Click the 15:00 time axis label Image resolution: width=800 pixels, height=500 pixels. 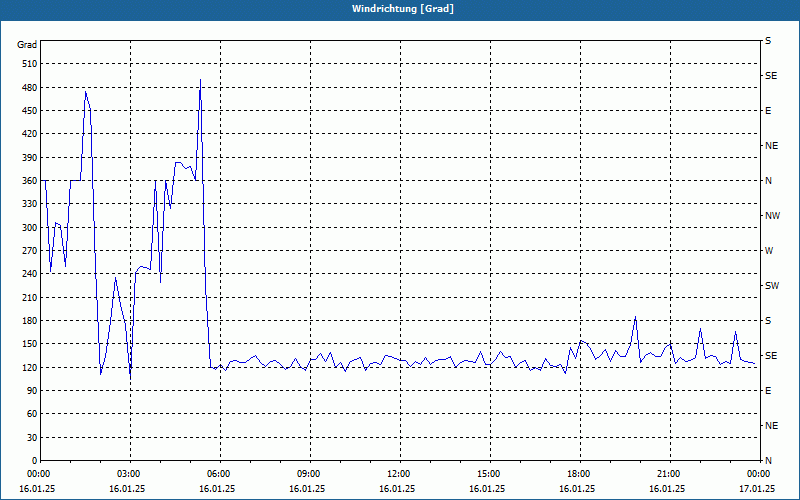(x=489, y=474)
